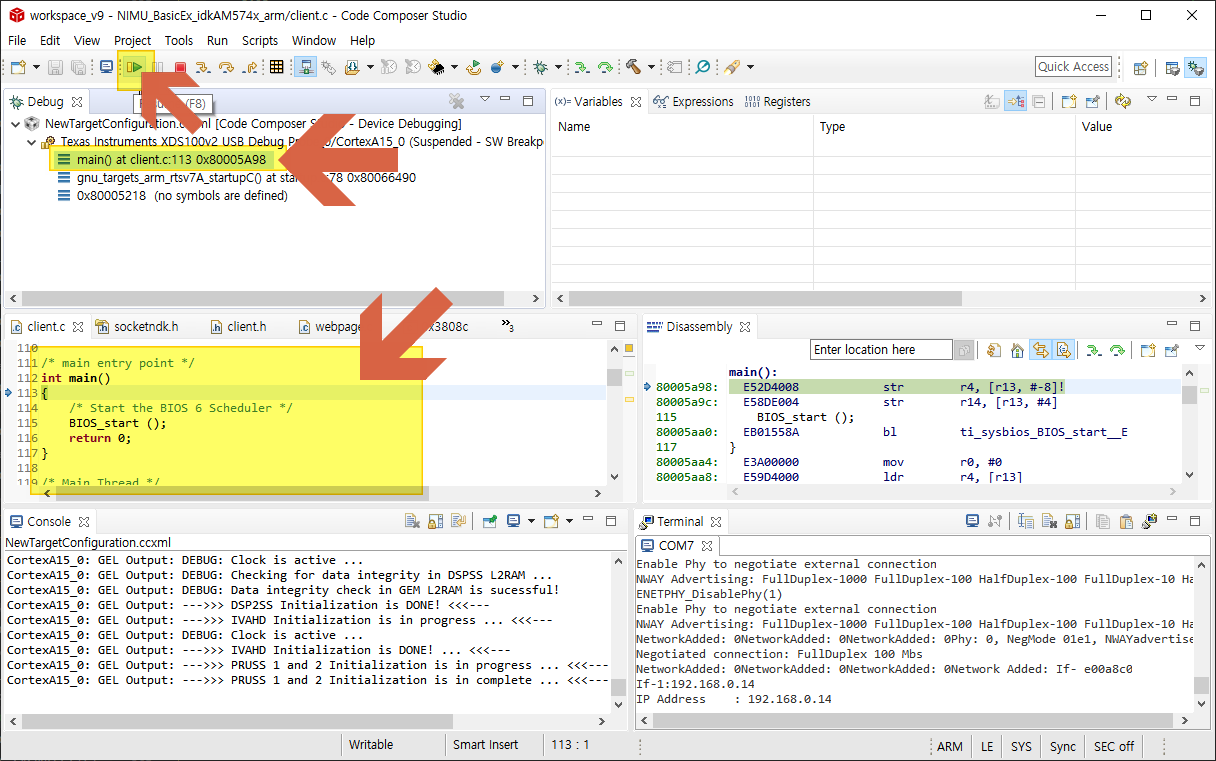Click the Type column header in Variables
This screenshot has width=1216, height=761.
coord(943,127)
